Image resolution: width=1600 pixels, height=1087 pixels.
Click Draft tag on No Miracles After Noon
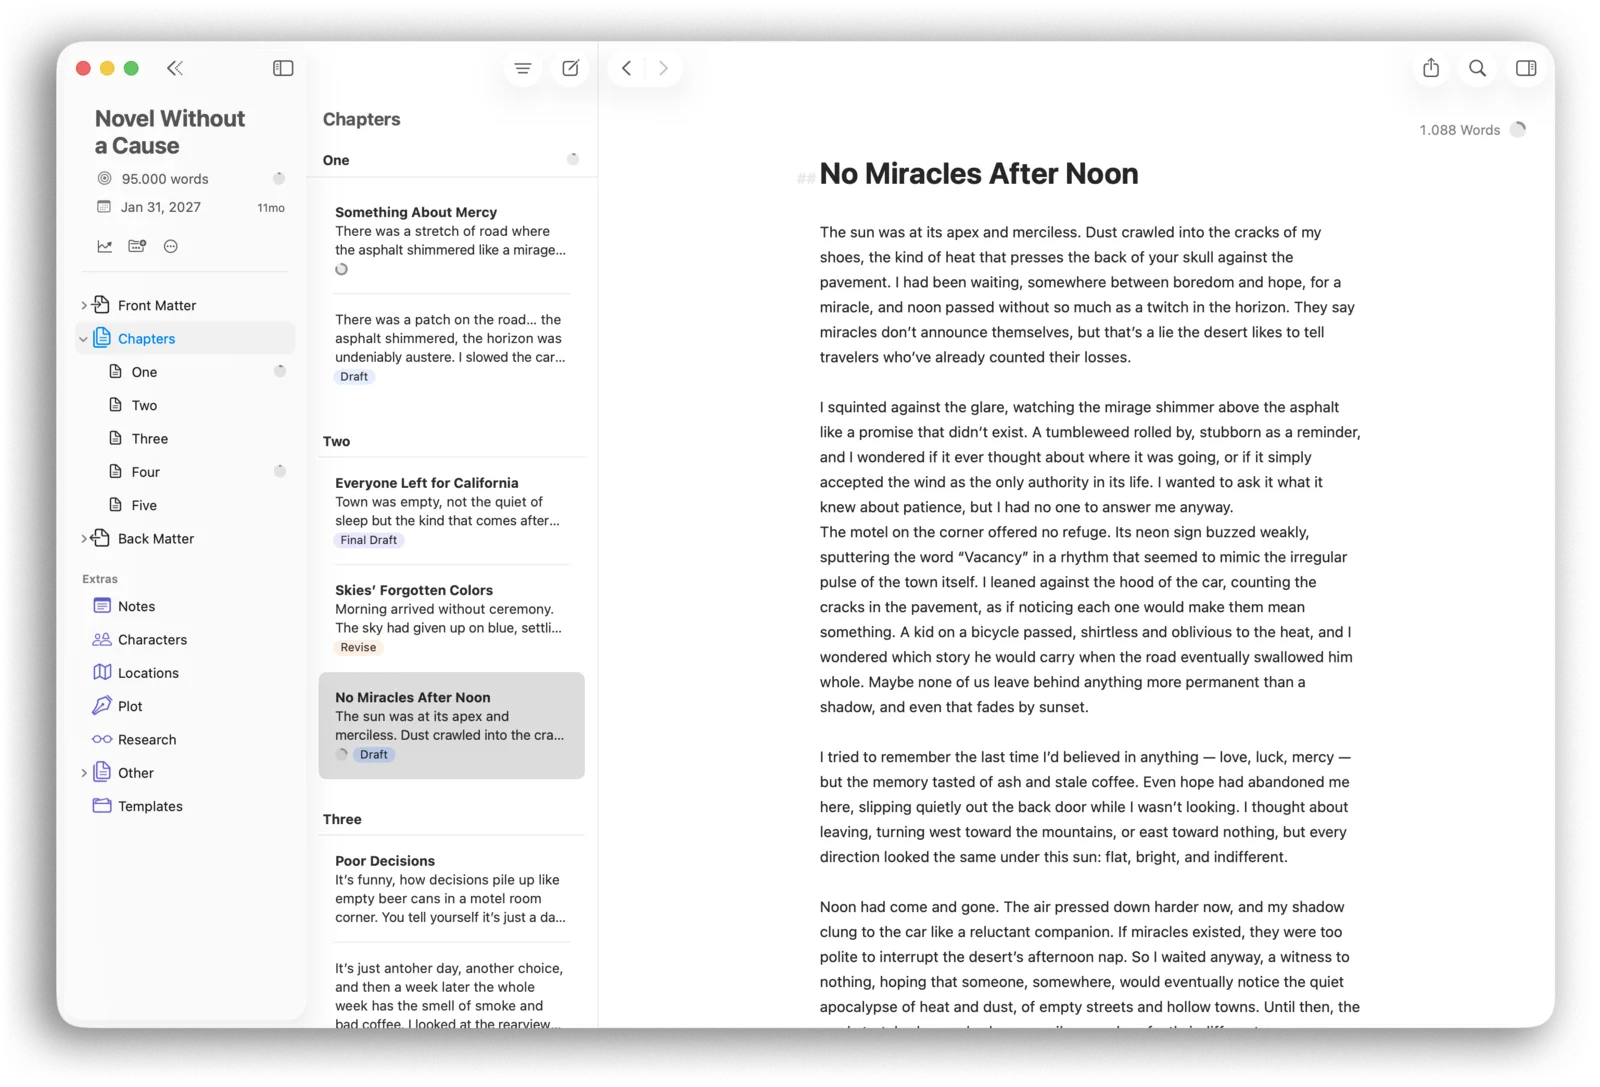374,754
